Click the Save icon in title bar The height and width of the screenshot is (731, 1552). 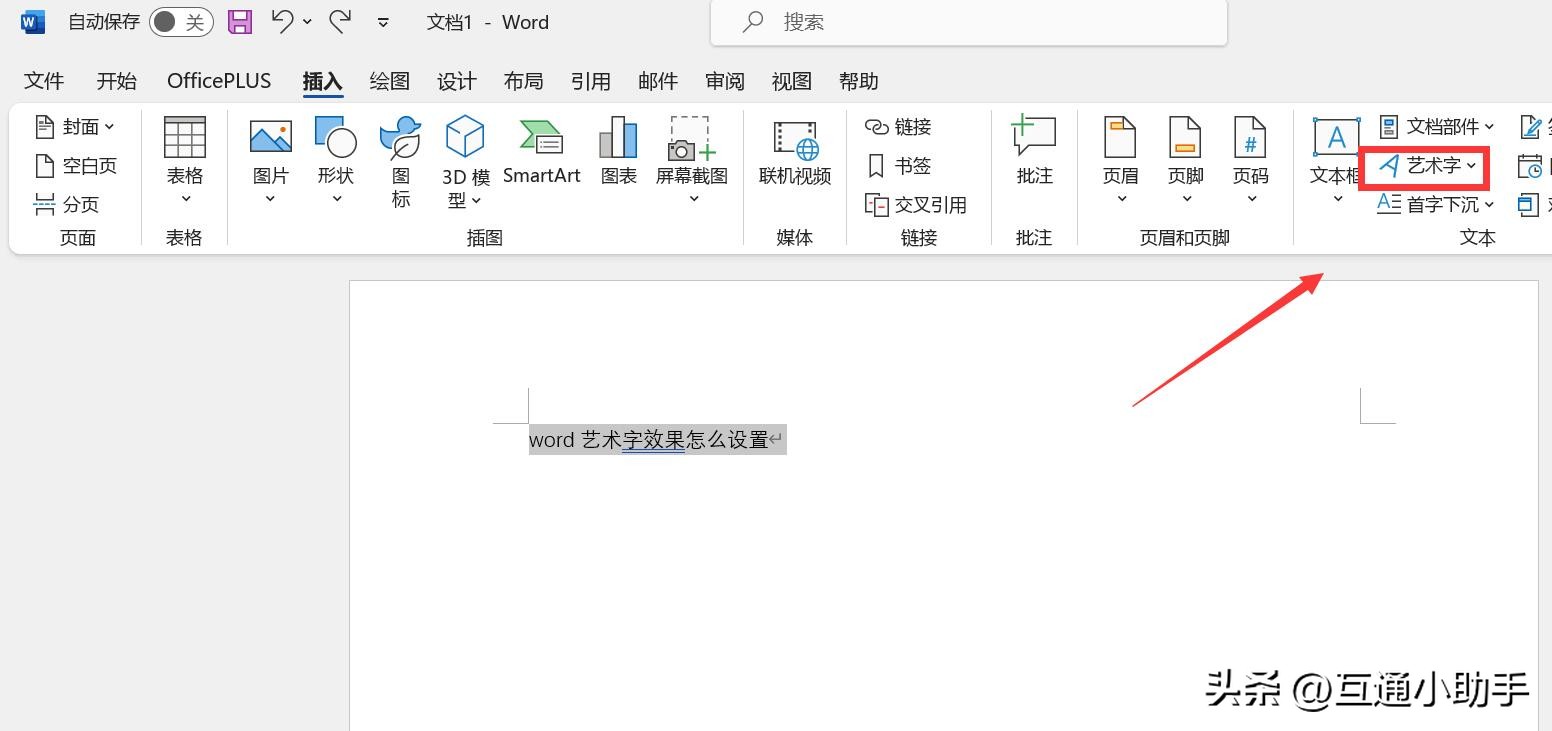(x=240, y=22)
